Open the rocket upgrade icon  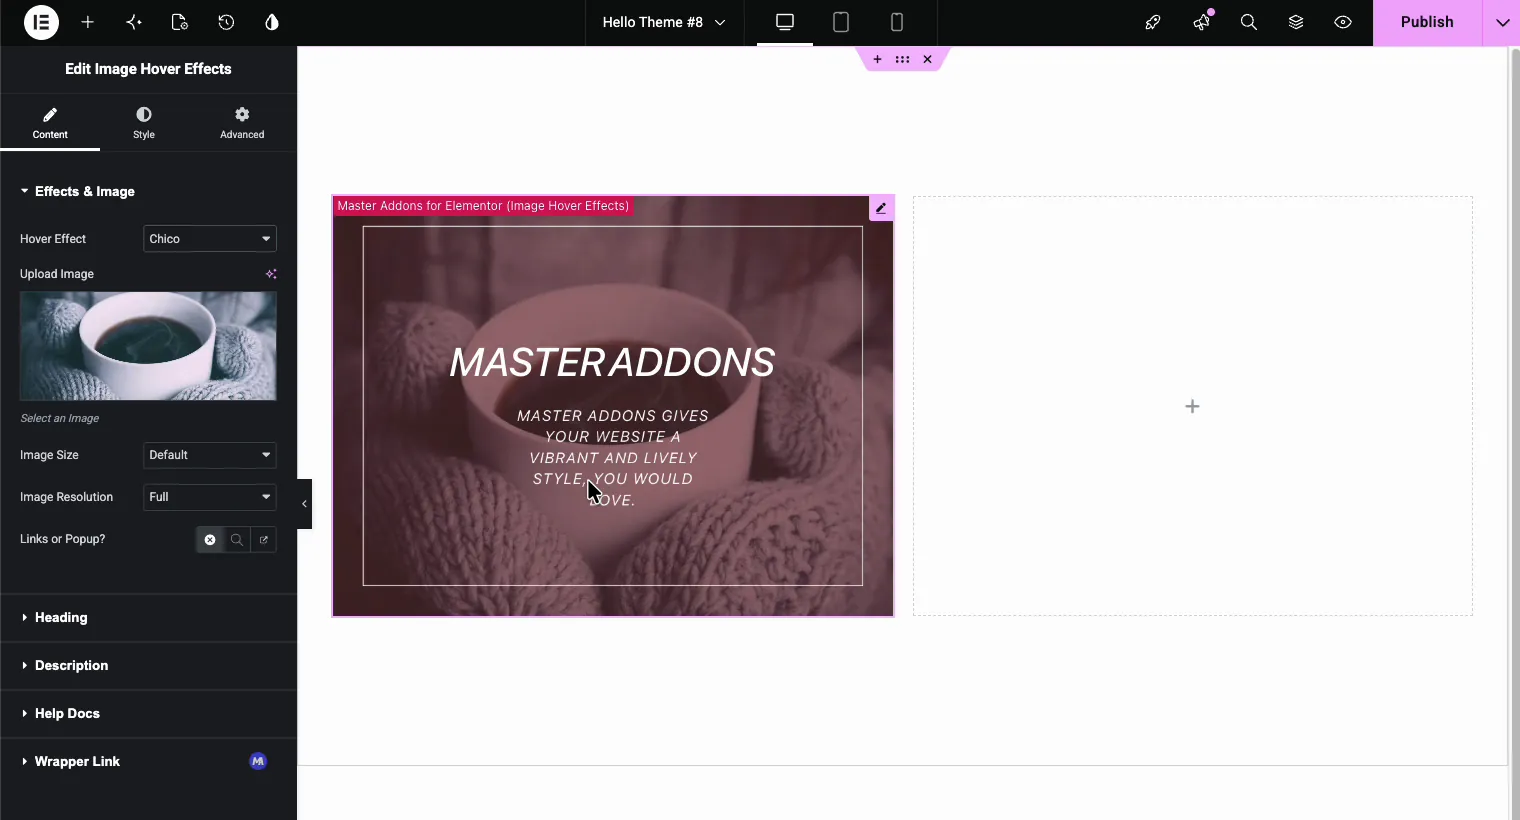(x=1153, y=22)
